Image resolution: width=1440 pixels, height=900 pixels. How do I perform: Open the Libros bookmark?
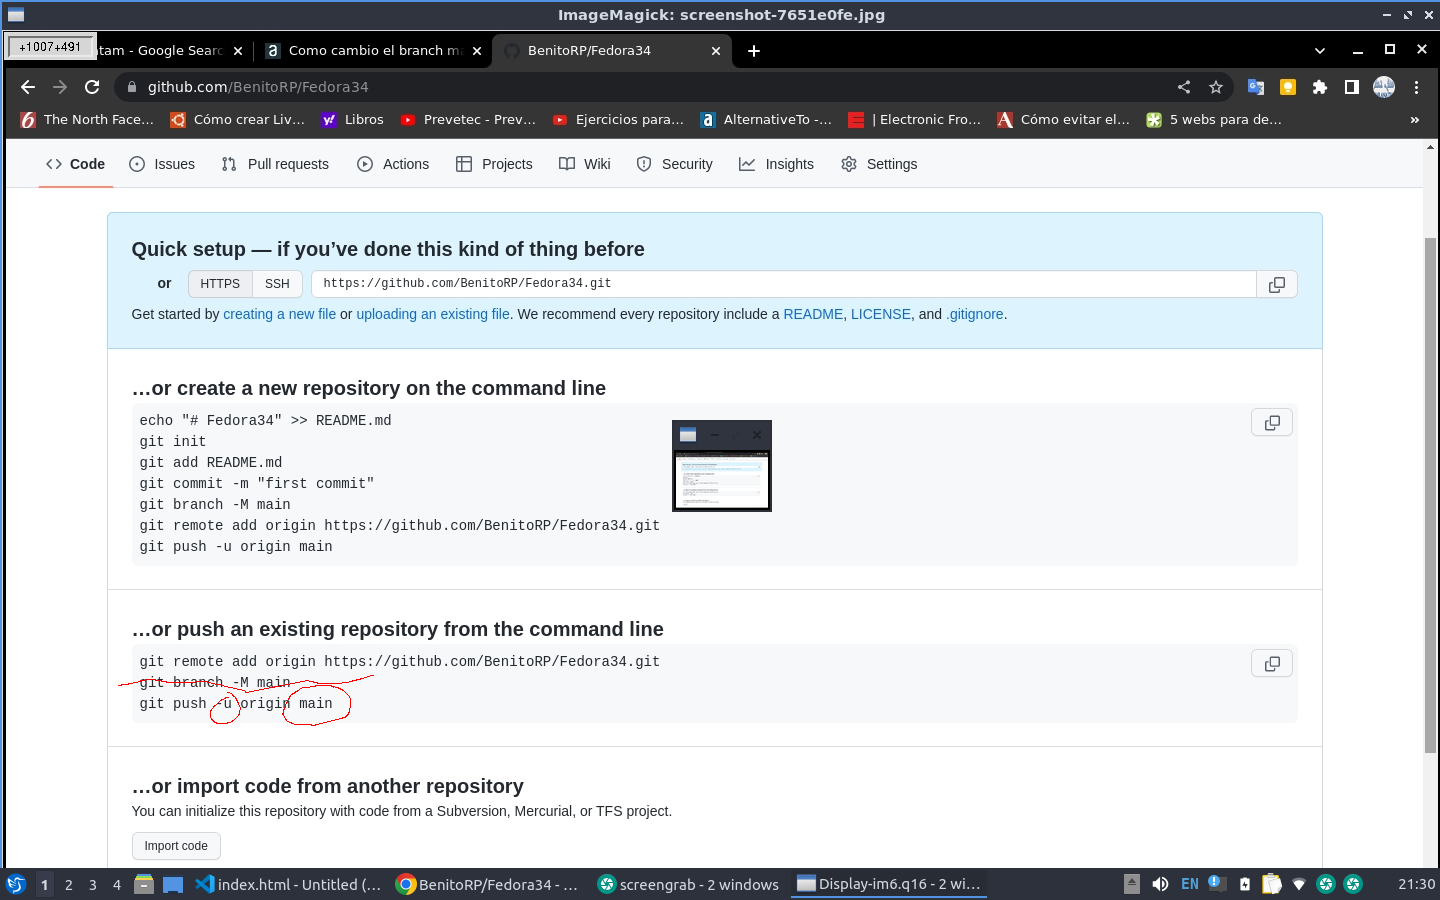[x=352, y=120]
